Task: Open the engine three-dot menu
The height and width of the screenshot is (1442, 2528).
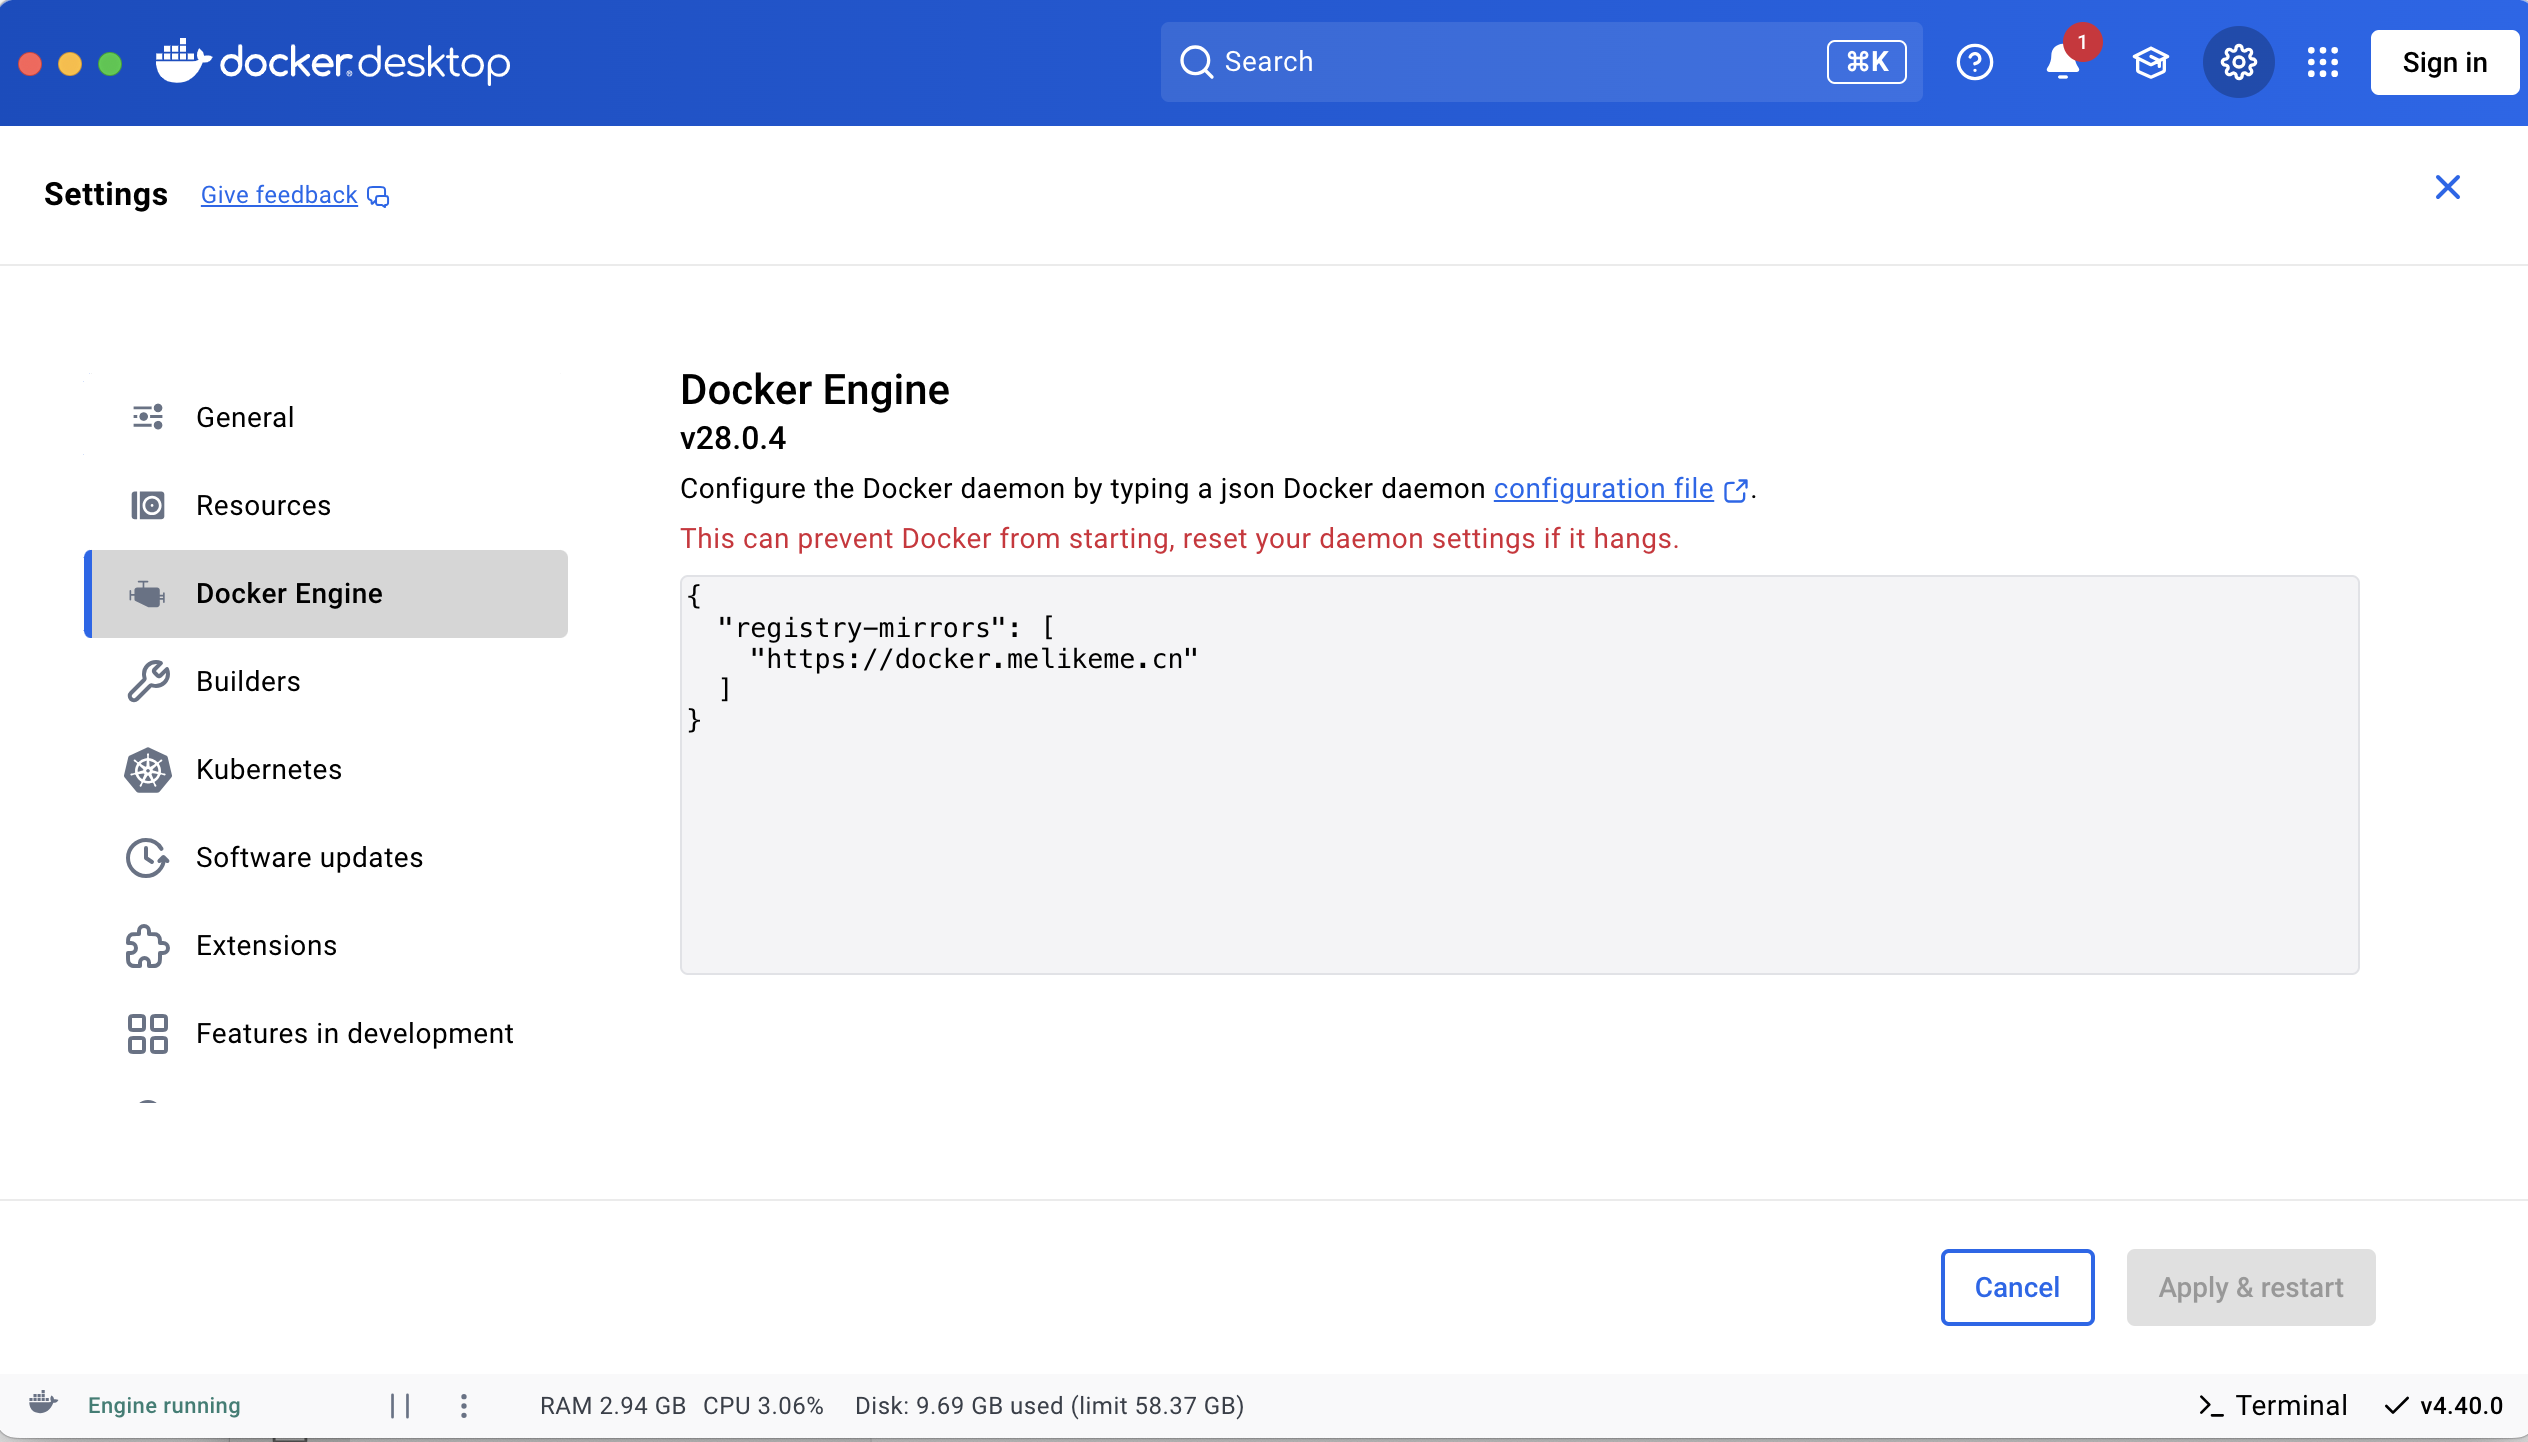Action: pos(463,1406)
